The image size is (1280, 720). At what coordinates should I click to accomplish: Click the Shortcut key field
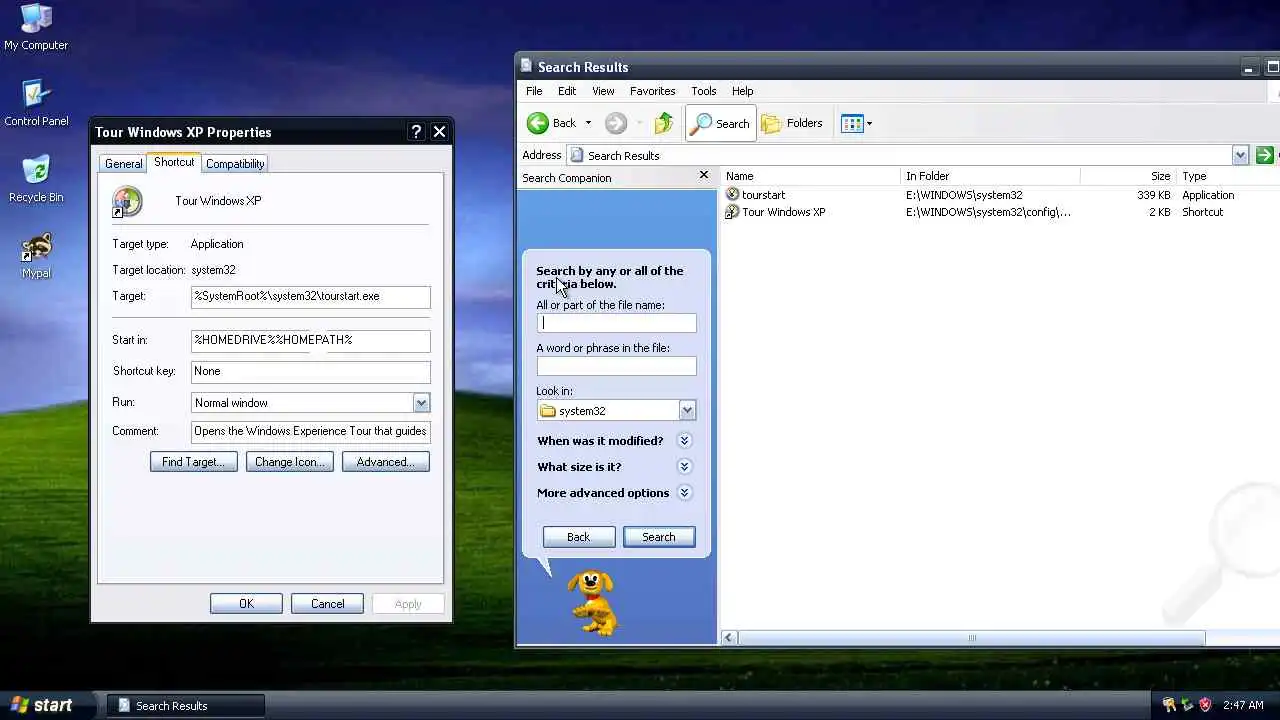[x=311, y=371]
